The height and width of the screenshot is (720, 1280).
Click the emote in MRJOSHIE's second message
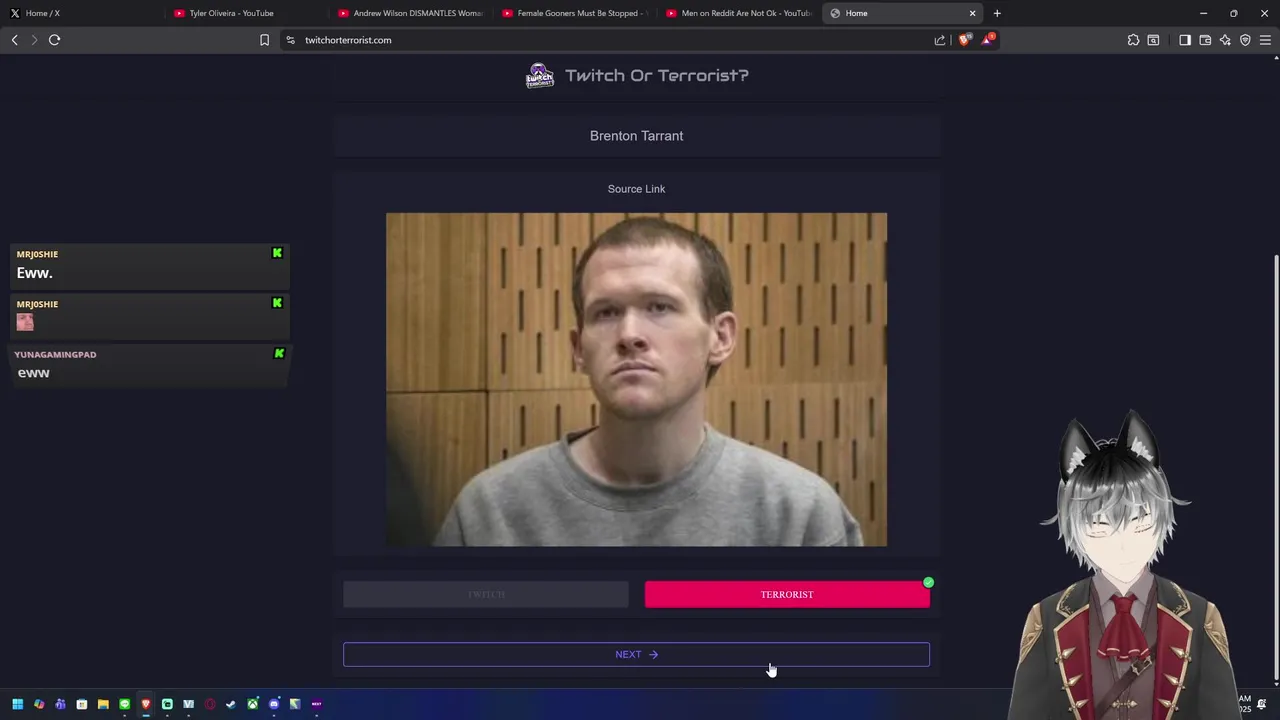pyautogui.click(x=25, y=322)
